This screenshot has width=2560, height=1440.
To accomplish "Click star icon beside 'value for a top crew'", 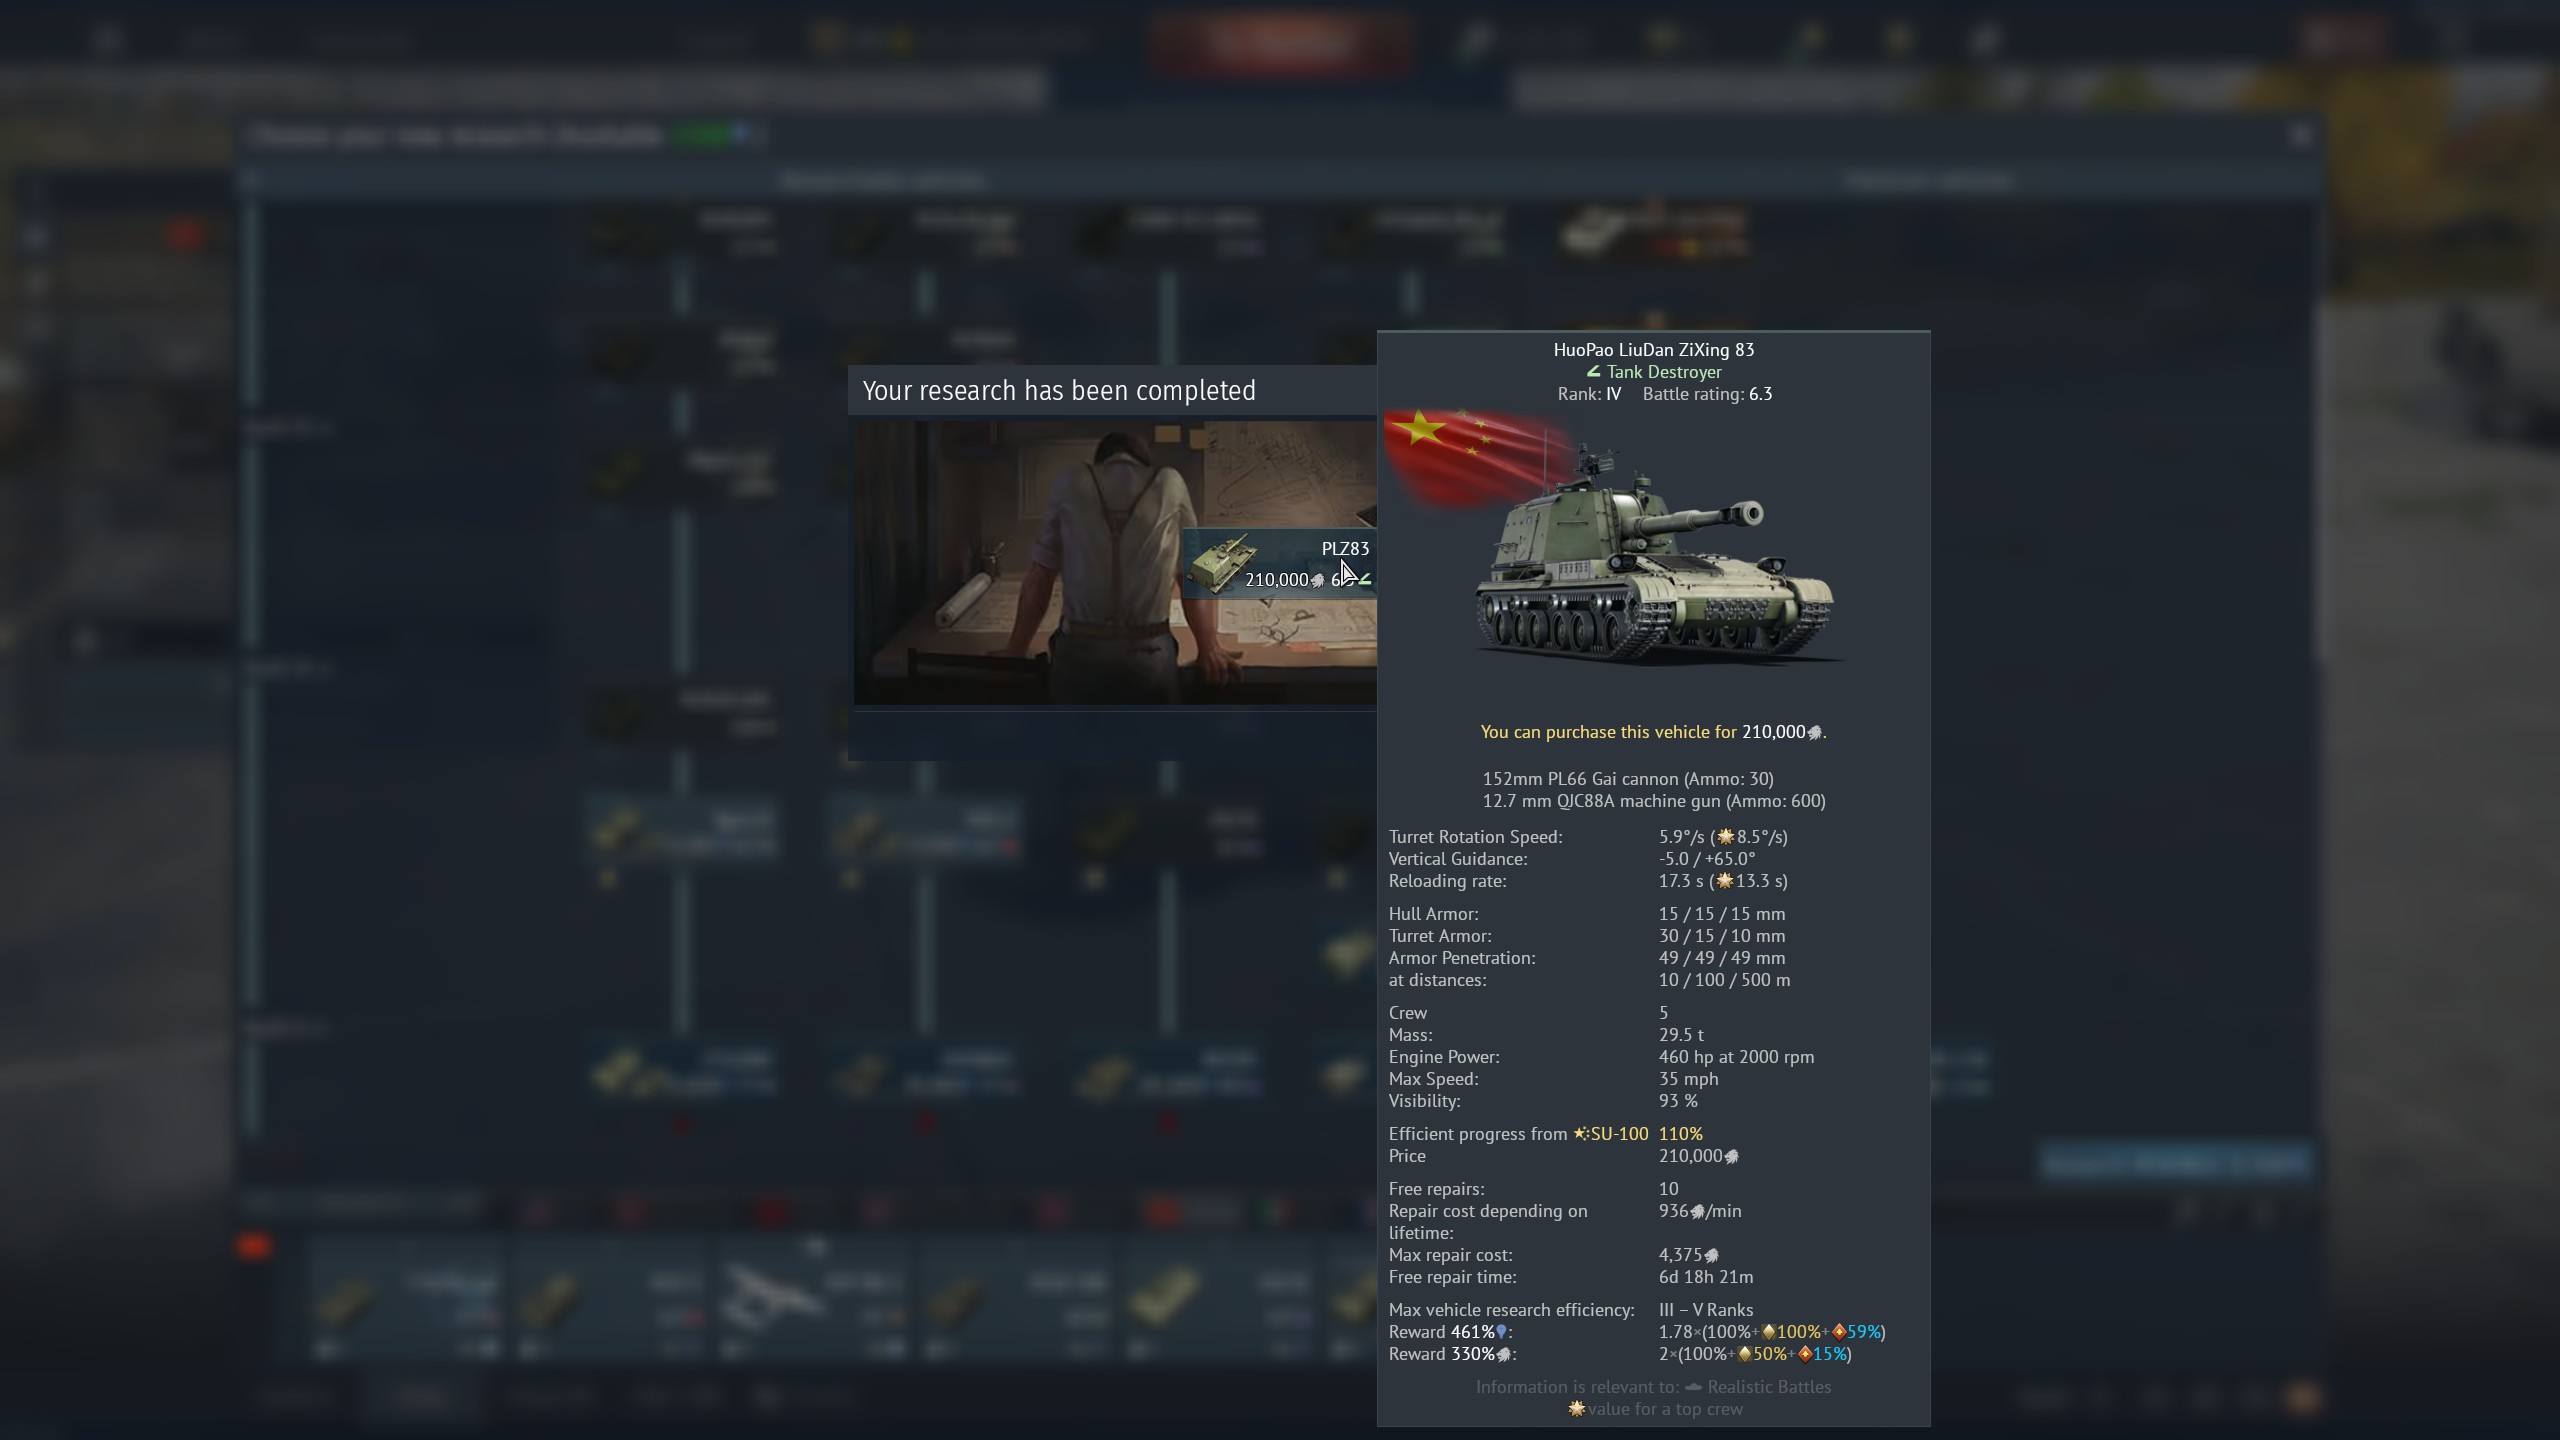I will click(x=1577, y=1409).
